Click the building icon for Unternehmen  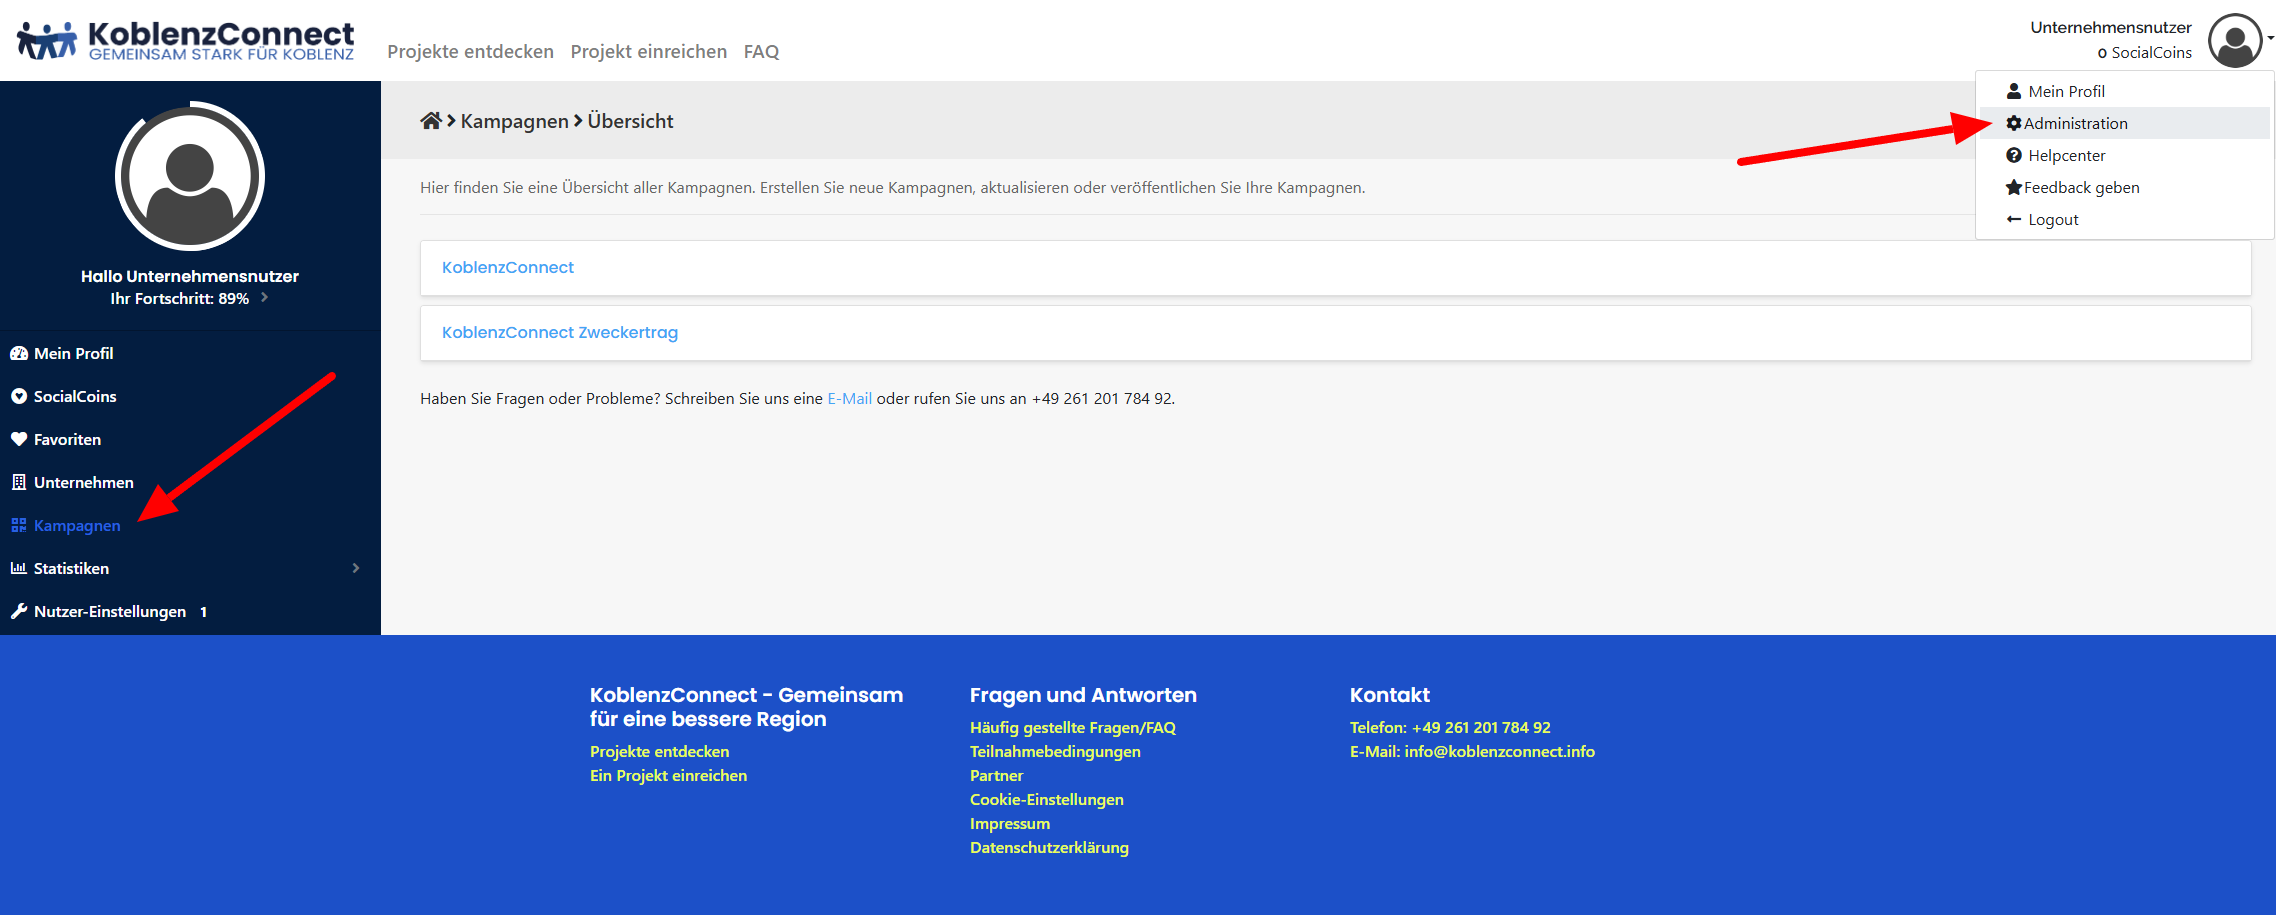(x=19, y=482)
